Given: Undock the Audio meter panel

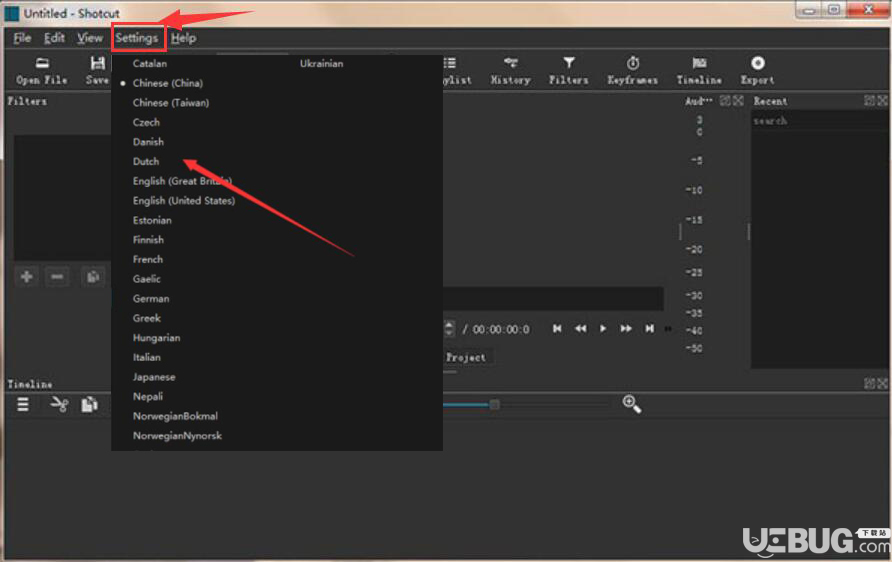Looking at the screenshot, I should pyautogui.click(x=725, y=101).
